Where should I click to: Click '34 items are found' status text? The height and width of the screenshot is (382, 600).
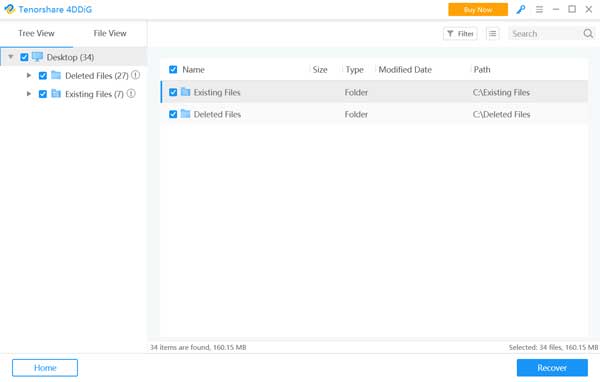point(198,347)
